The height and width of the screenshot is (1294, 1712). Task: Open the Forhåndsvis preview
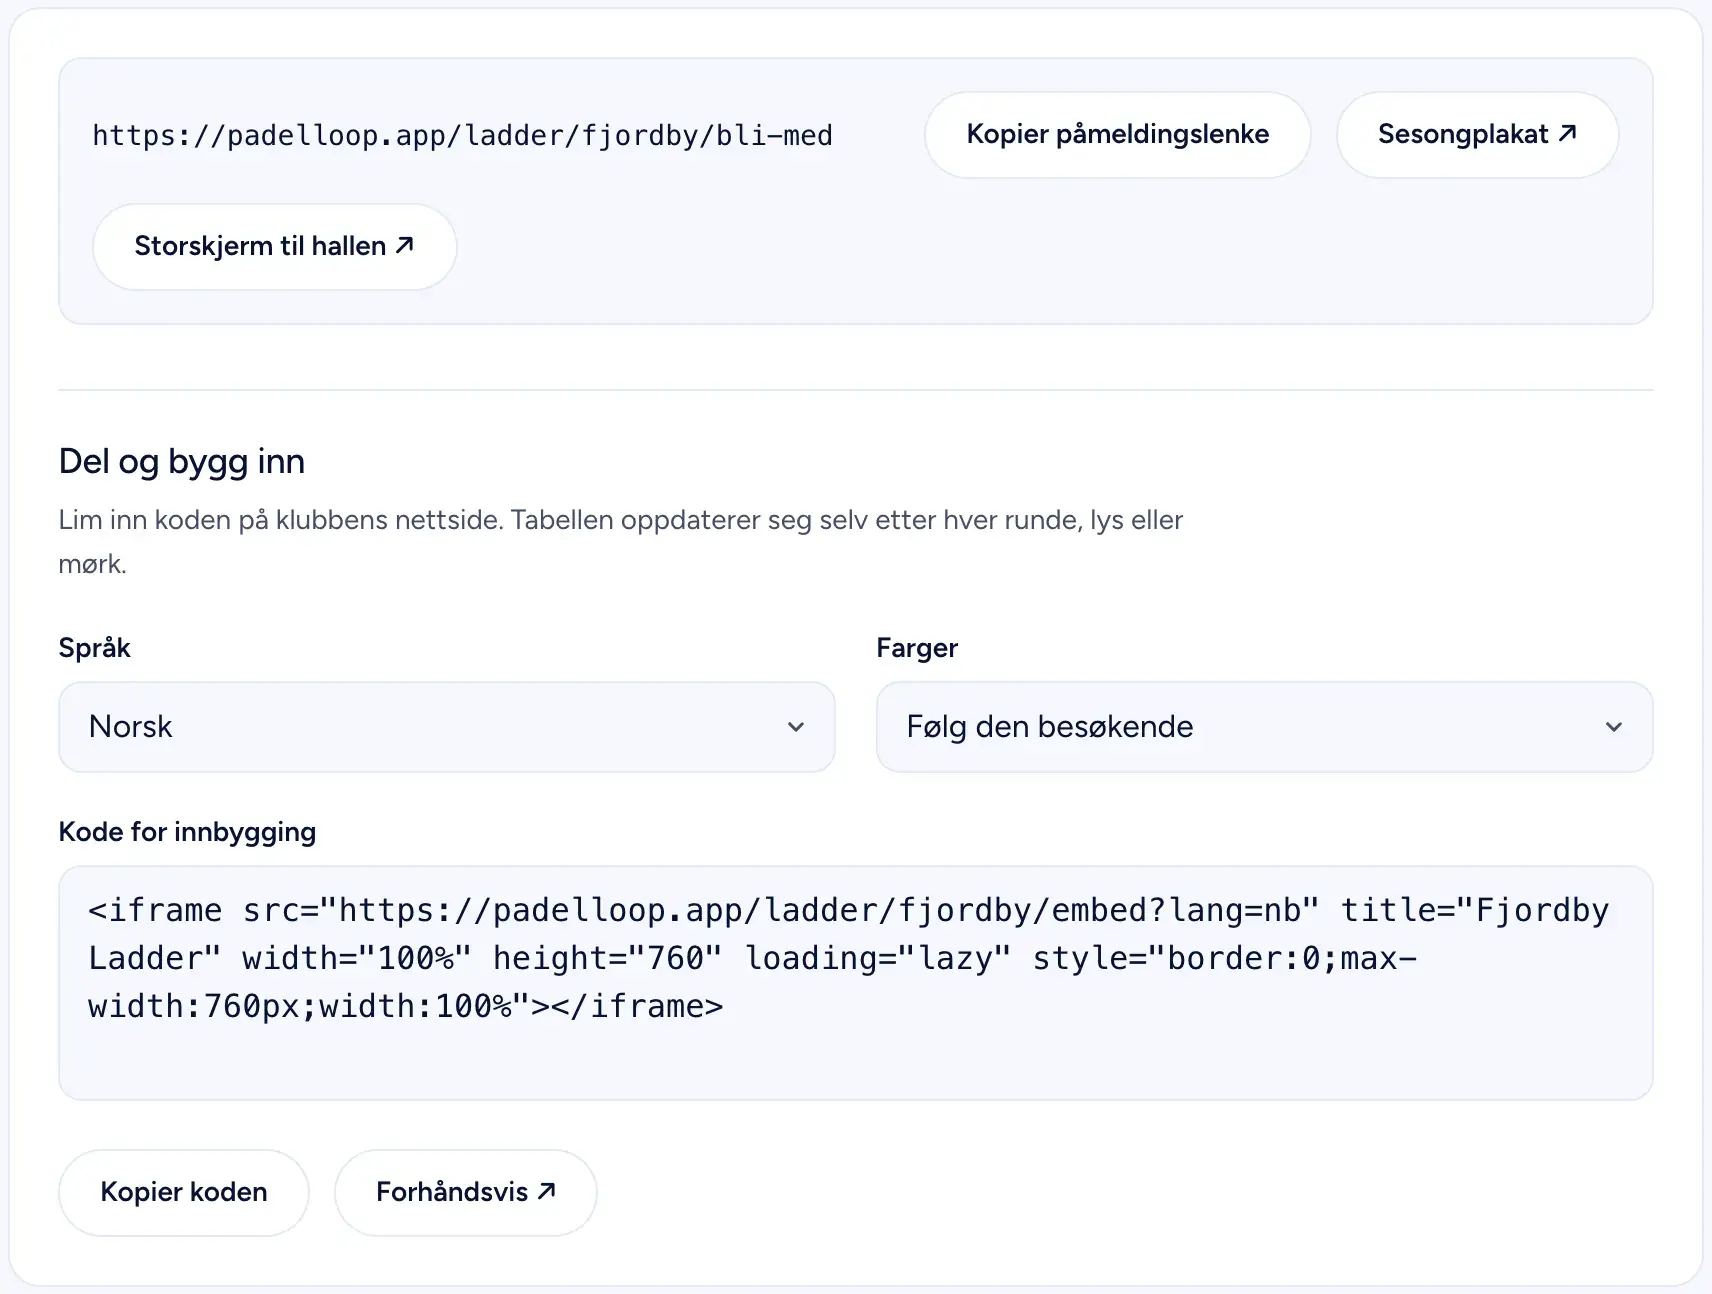(466, 1192)
